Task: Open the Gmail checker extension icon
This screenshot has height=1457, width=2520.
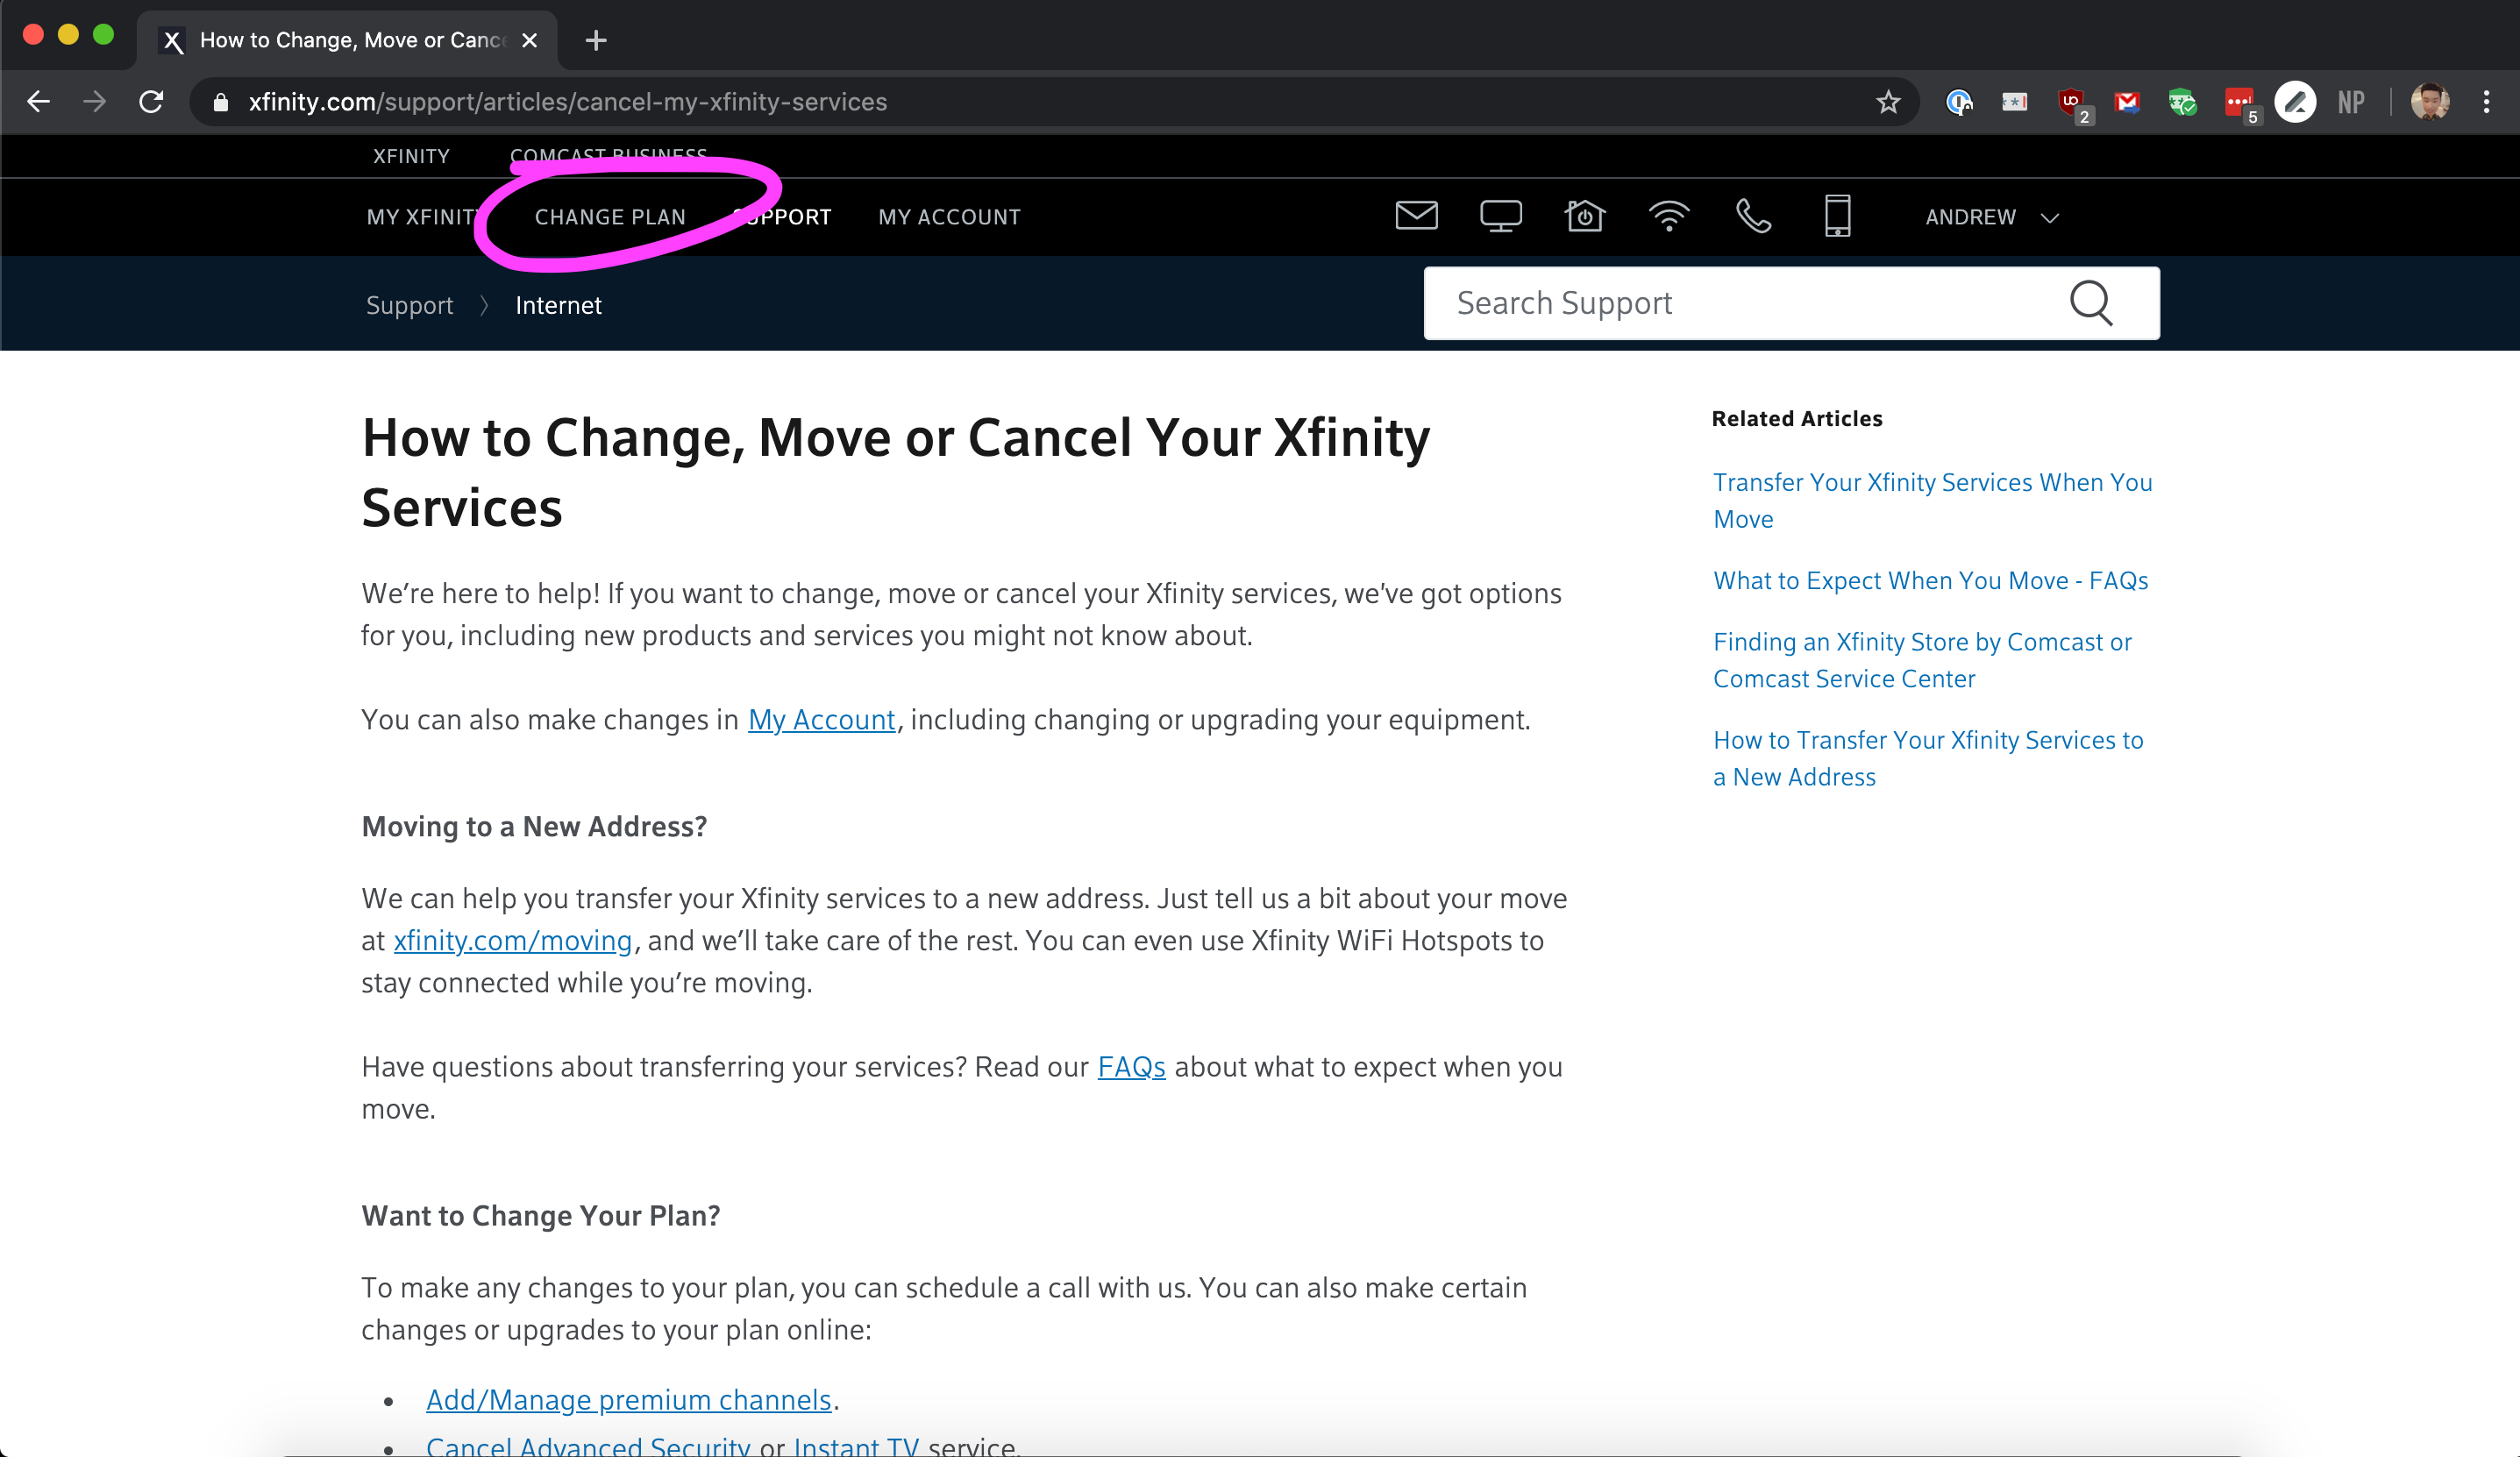Action: pos(2127,101)
